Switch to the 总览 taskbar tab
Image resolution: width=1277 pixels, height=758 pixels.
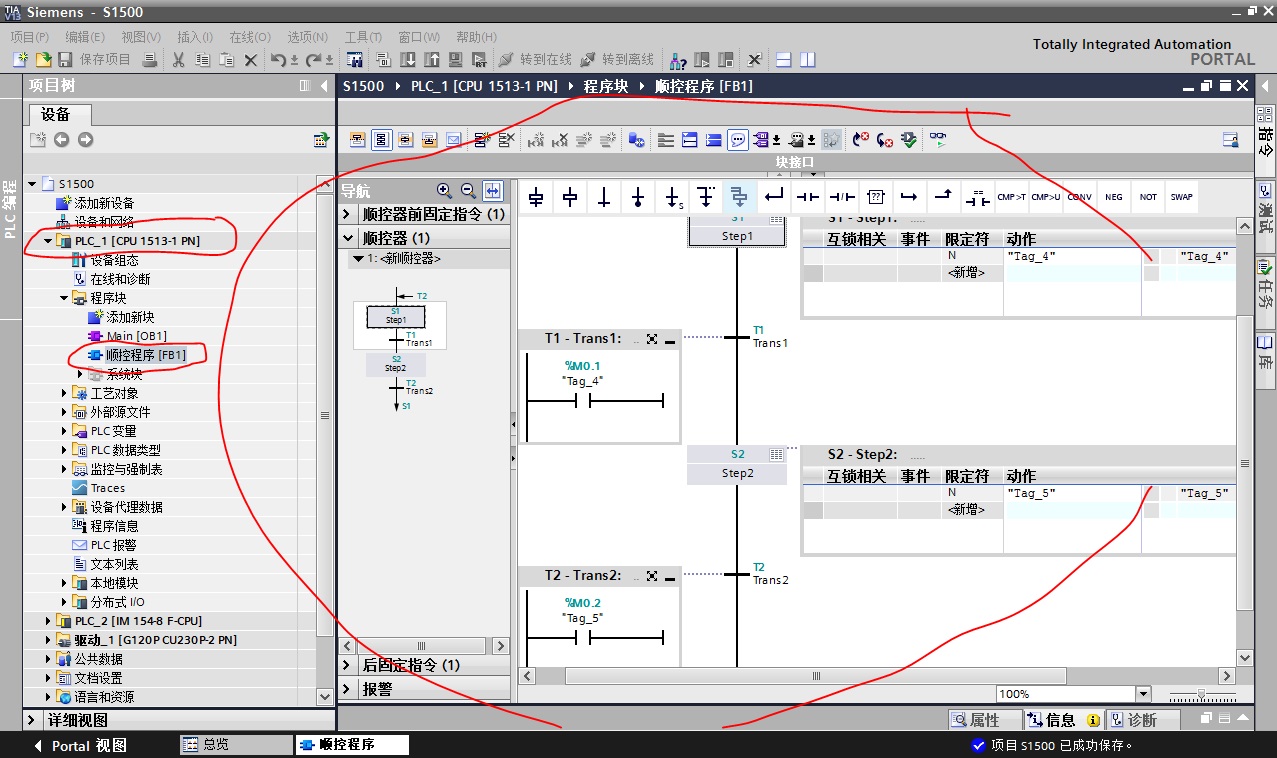tap(236, 745)
